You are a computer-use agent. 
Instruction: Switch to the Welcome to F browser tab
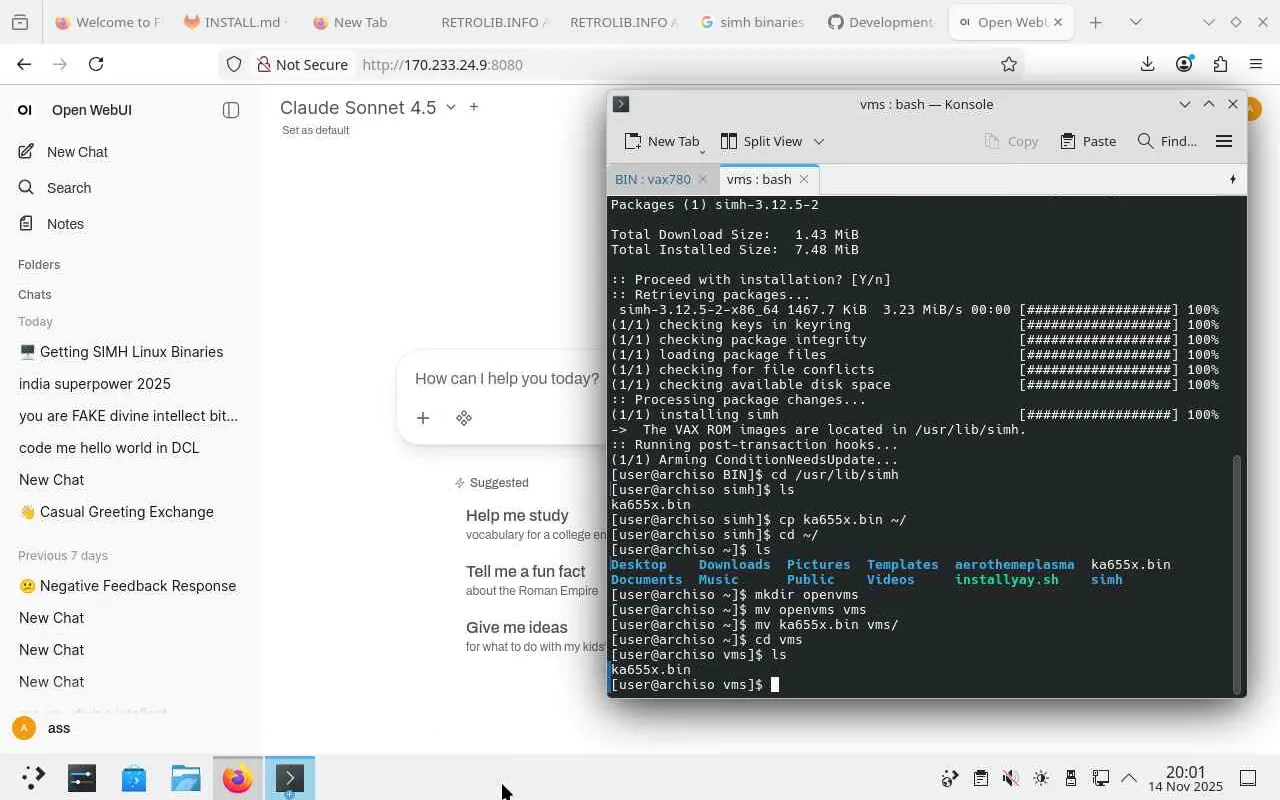pos(108,22)
